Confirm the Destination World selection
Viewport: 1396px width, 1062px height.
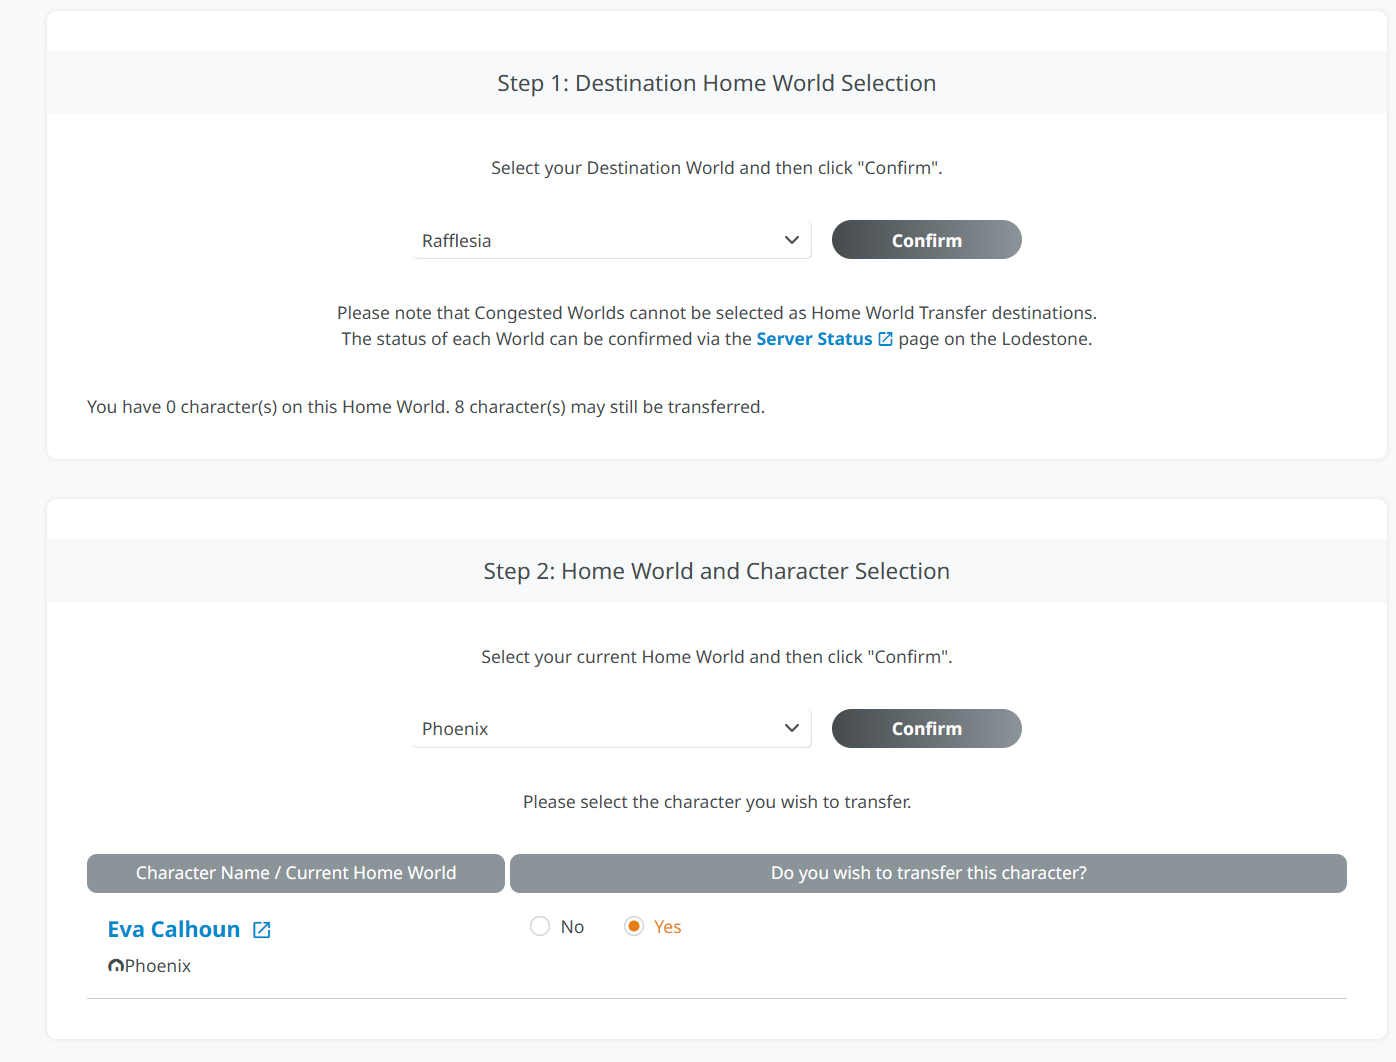click(x=926, y=240)
